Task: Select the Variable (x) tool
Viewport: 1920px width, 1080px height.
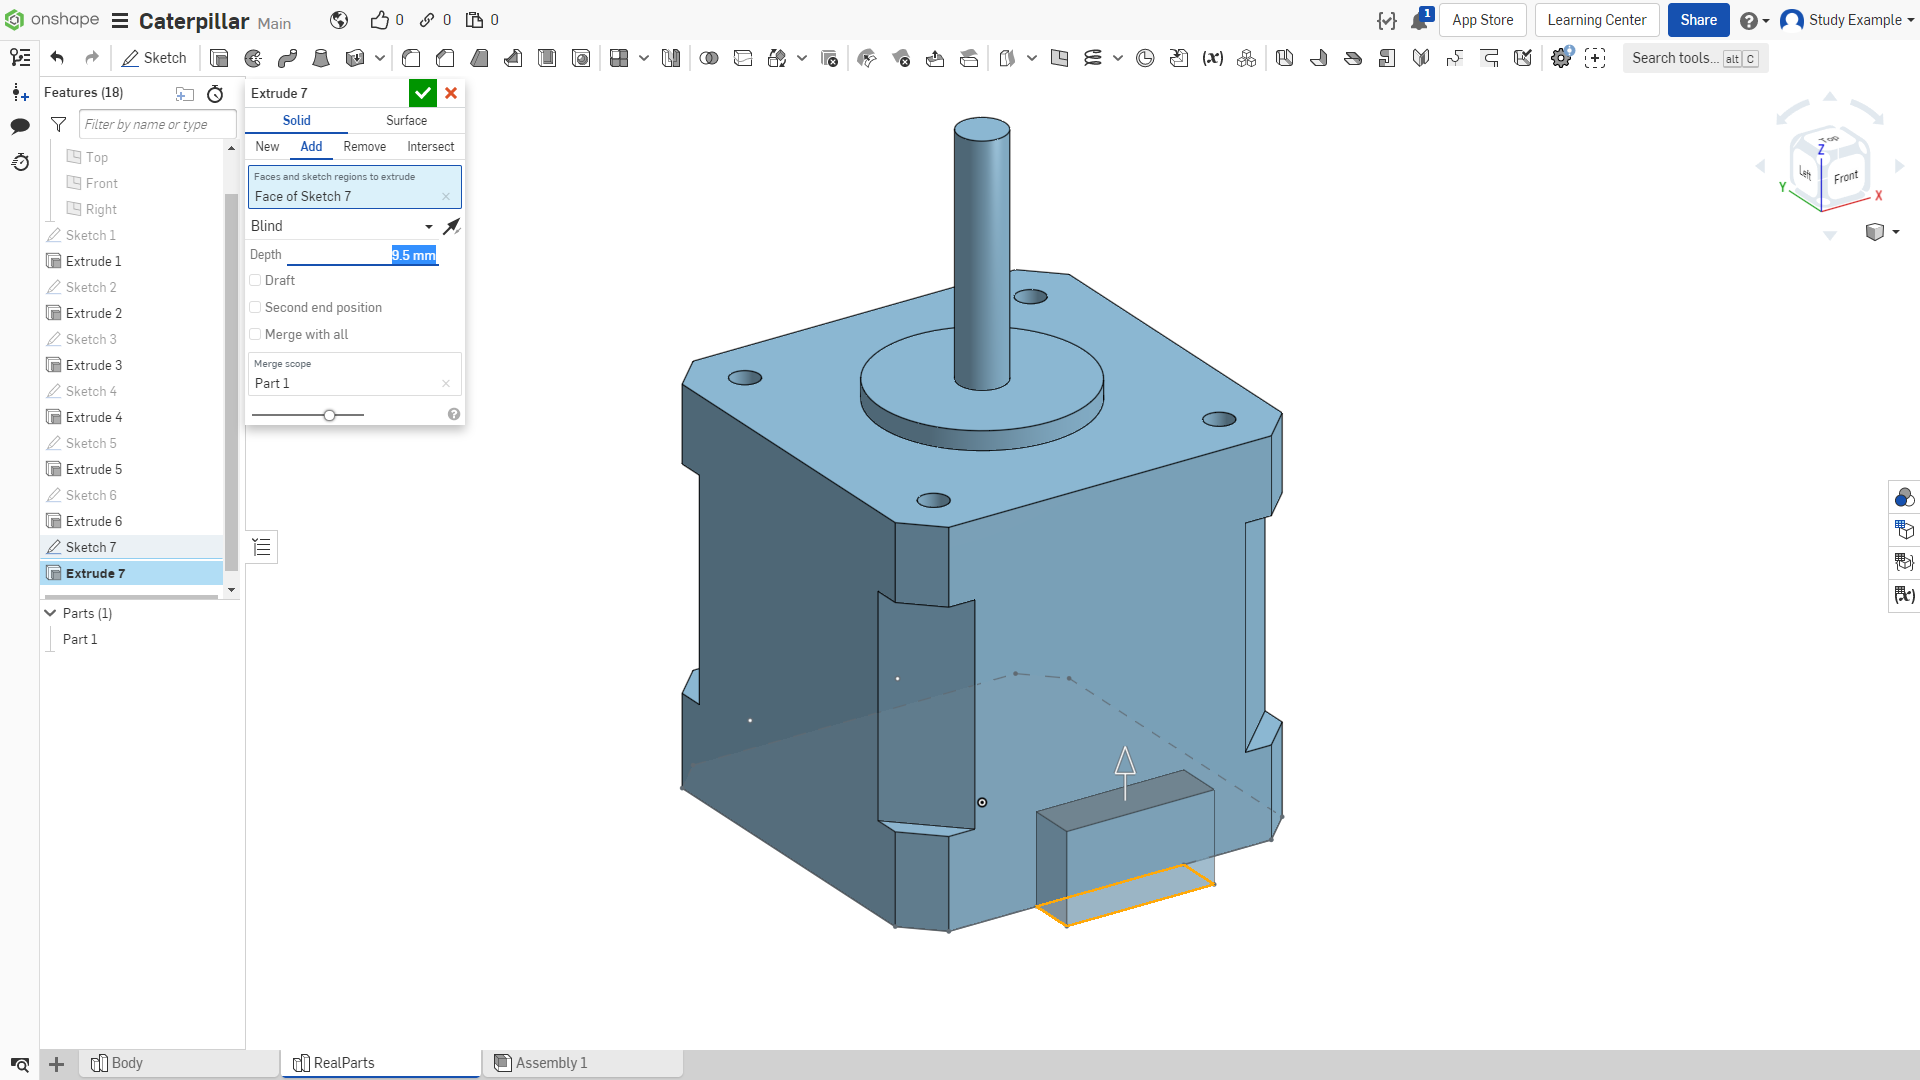Action: (x=1213, y=58)
